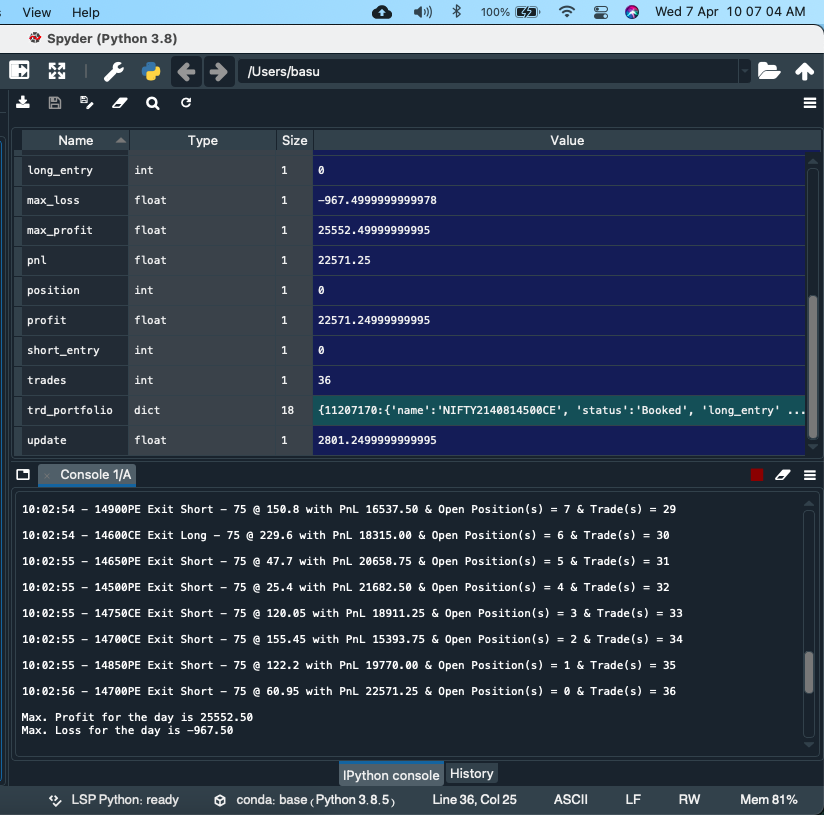Import data in Variable Explorer

tap(23, 102)
